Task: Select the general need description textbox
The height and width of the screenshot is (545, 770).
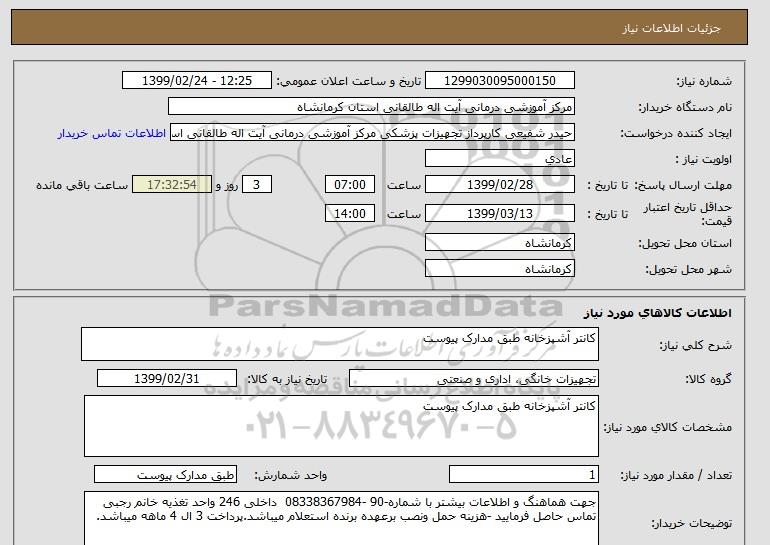Action: pos(340,344)
